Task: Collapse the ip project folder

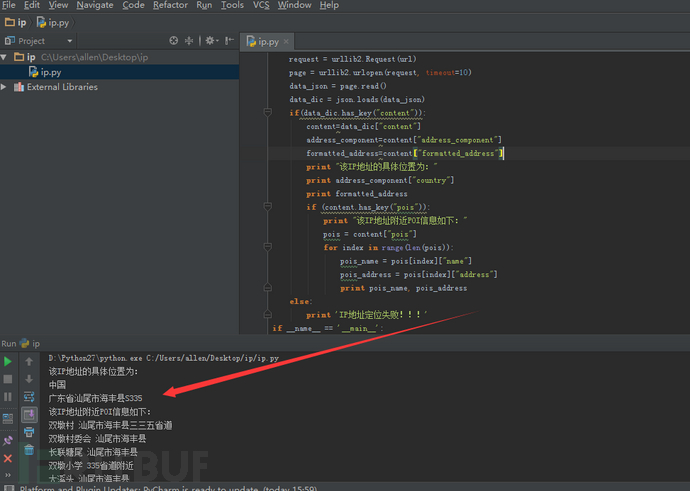Action: tap(4, 57)
